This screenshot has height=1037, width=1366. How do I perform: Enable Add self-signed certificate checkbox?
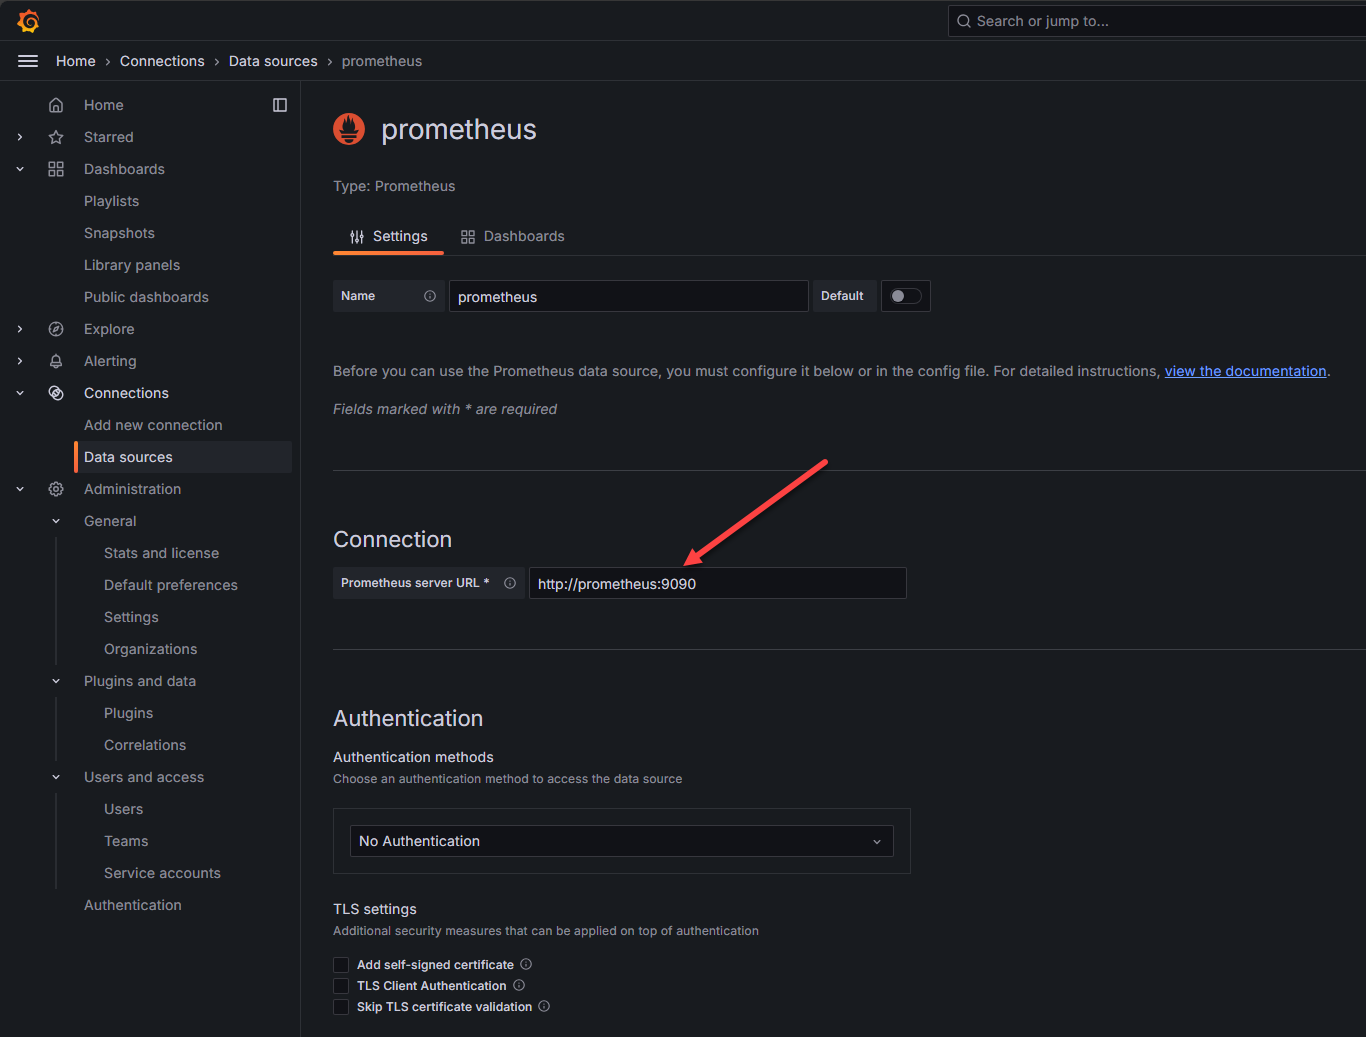341,965
